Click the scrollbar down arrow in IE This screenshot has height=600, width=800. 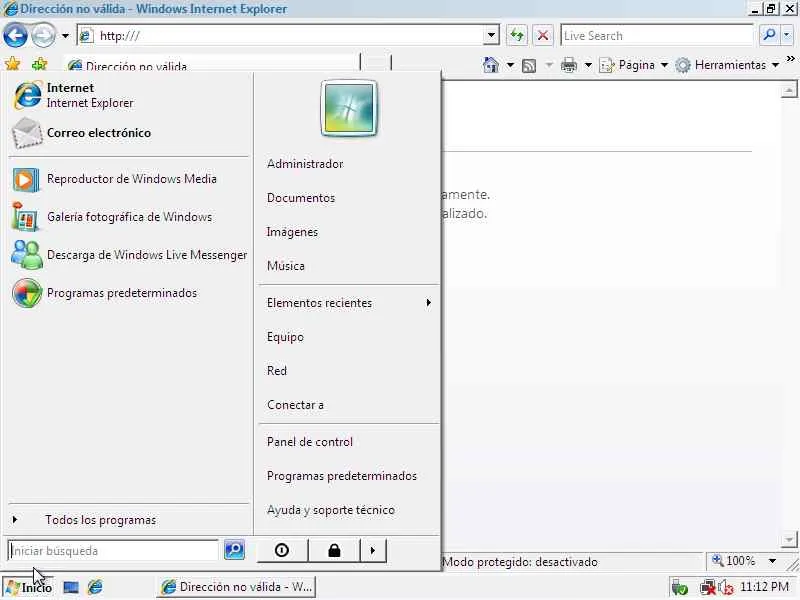pos(789,539)
